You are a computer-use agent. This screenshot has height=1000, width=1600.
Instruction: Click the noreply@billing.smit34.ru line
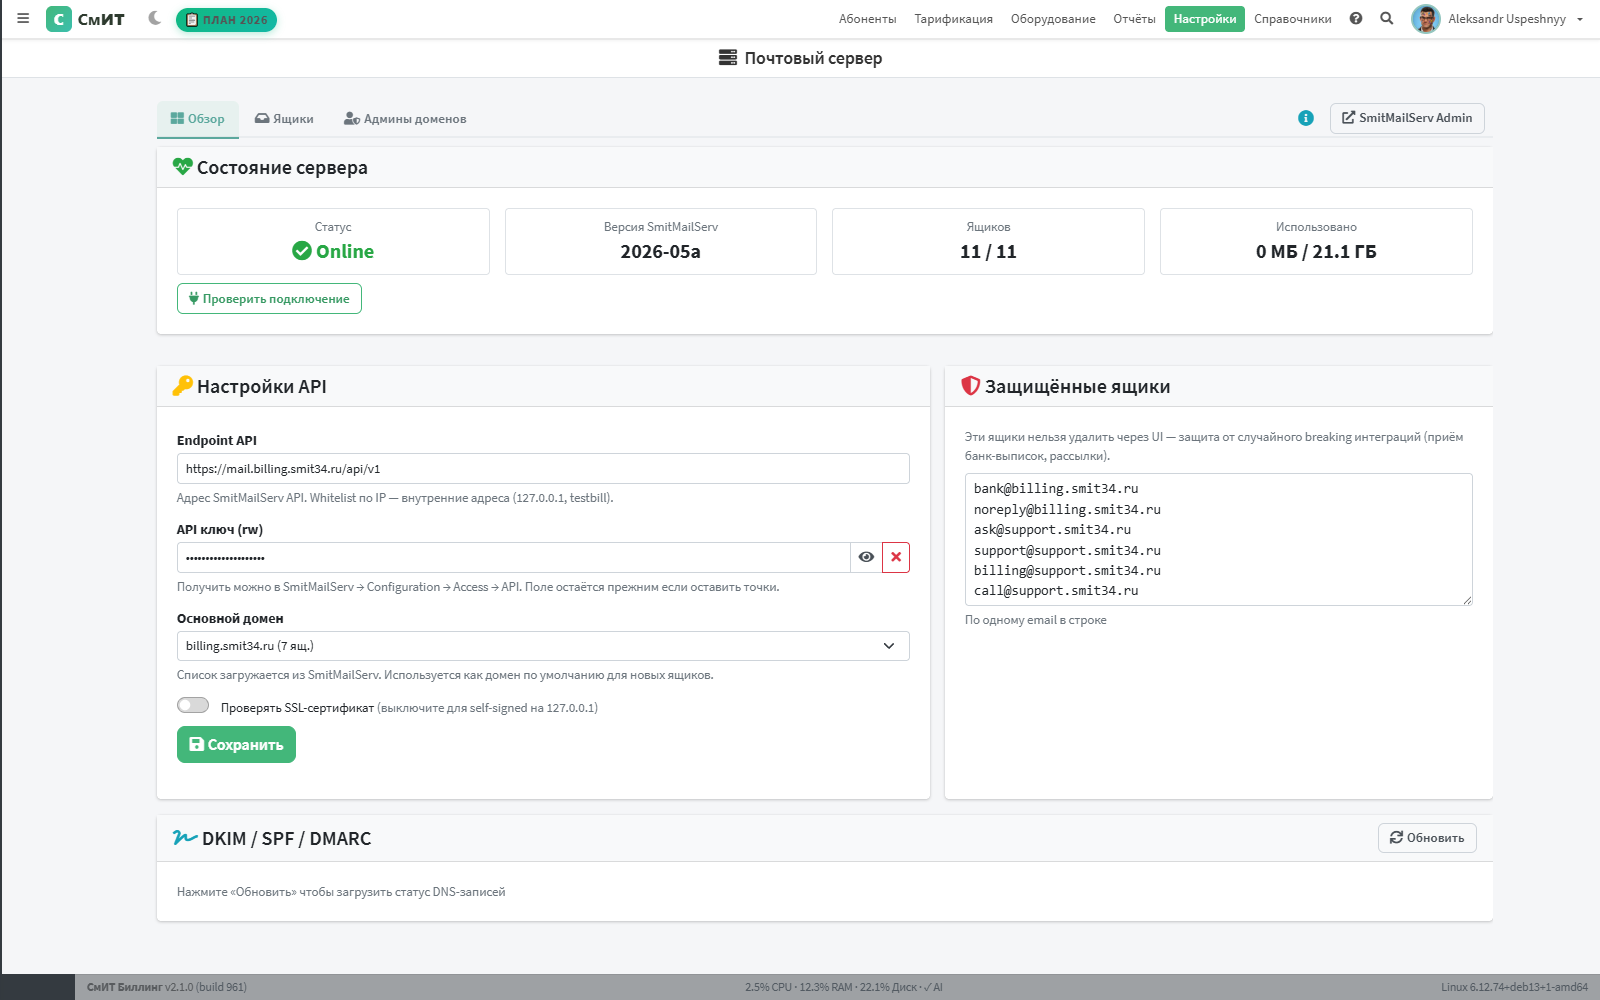point(1067,510)
